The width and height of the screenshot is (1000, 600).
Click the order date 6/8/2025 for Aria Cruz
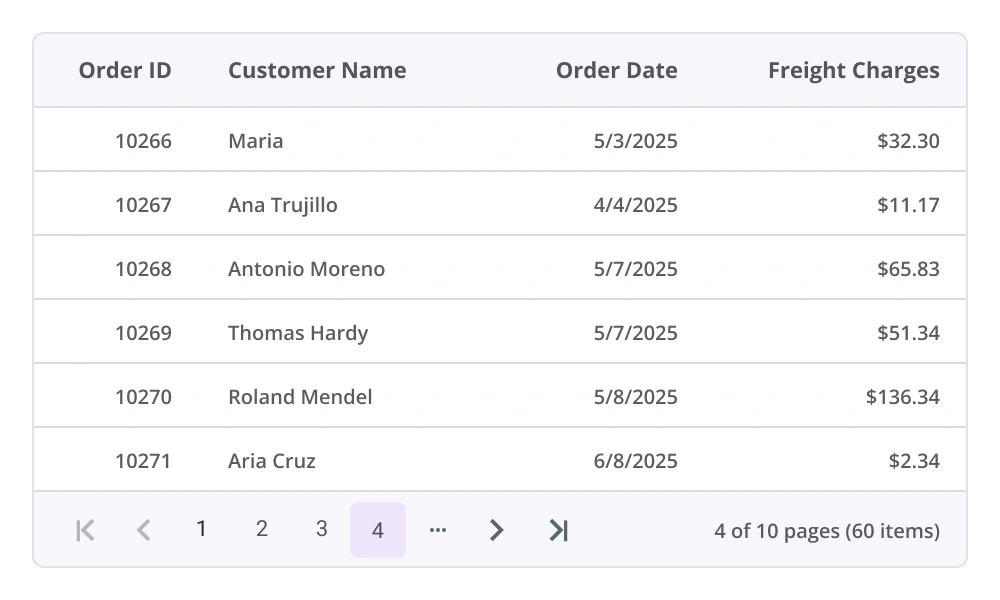pos(634,460)
